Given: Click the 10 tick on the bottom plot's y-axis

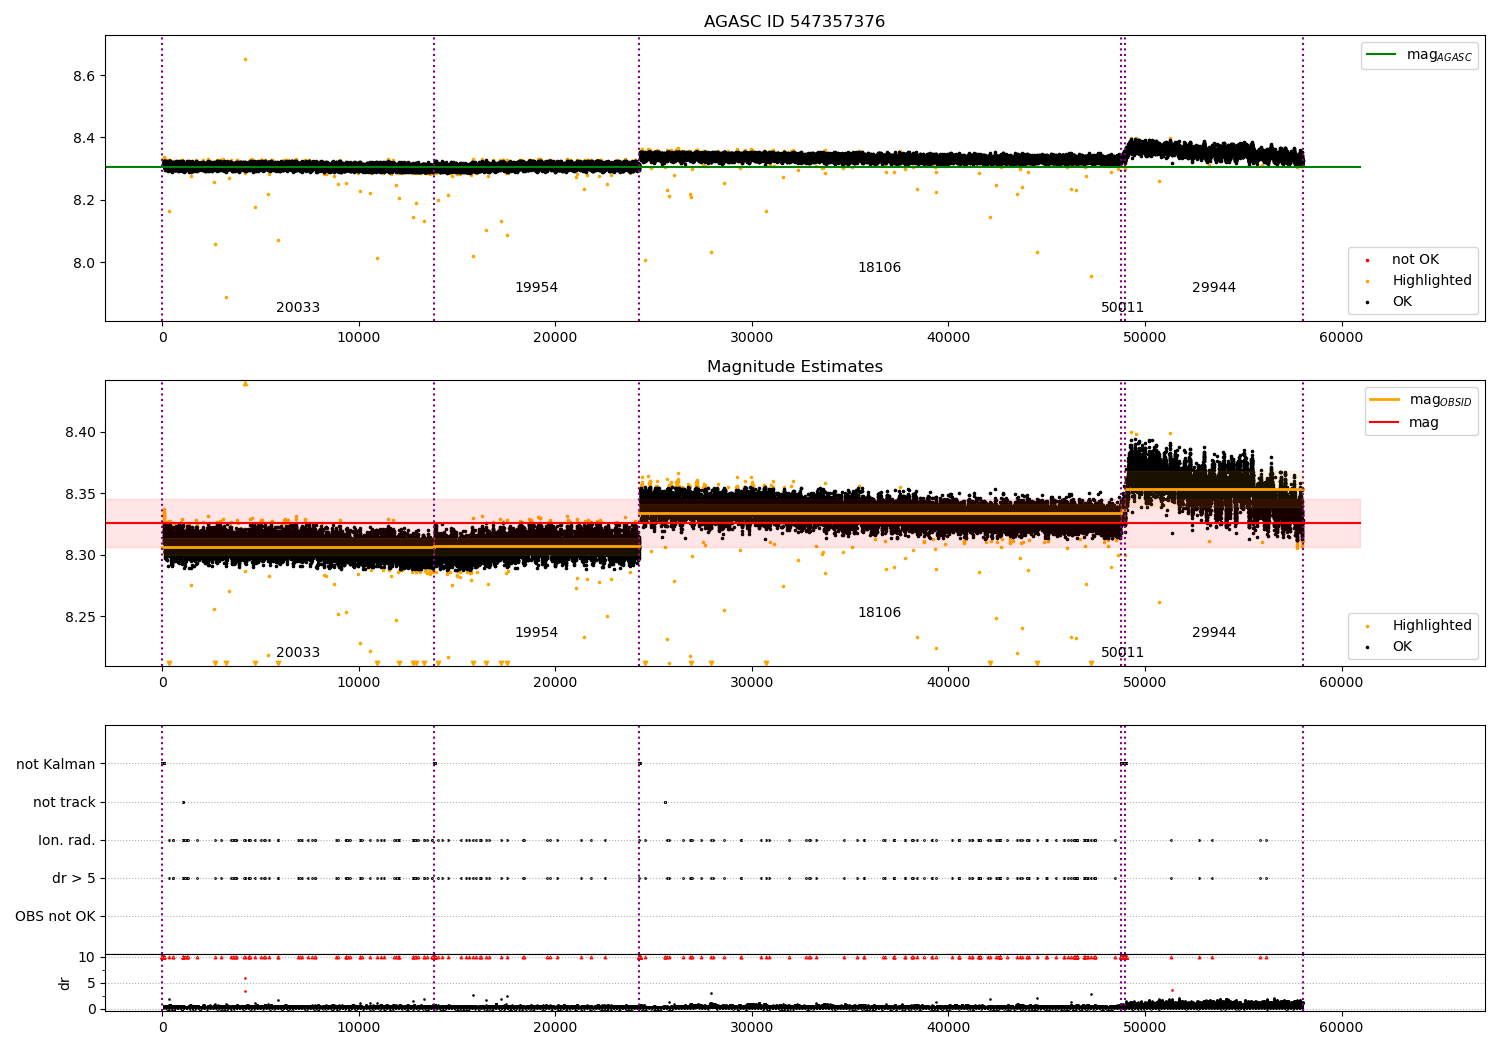Looking at the screenshot, I should (87, 958).
